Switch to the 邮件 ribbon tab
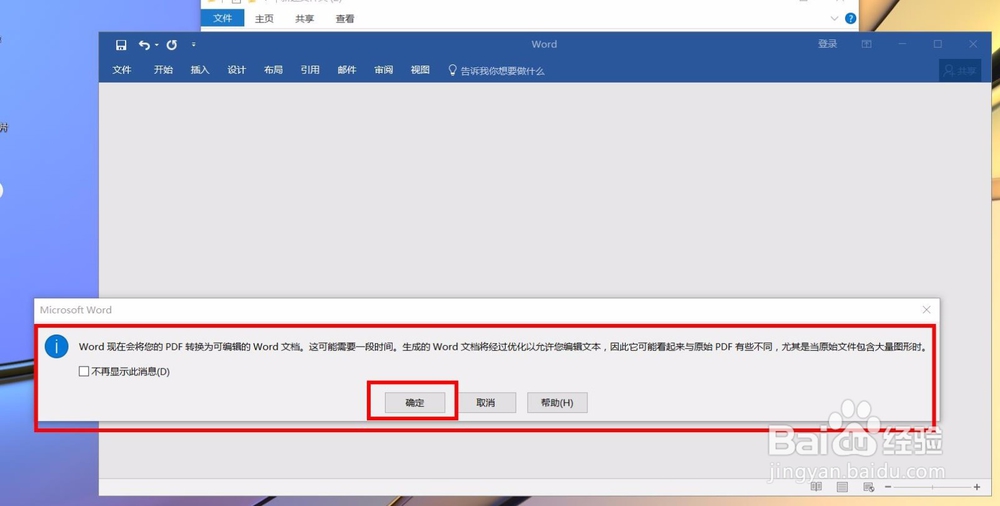This screenshot has height=506, width=1000. click(346, 70)
